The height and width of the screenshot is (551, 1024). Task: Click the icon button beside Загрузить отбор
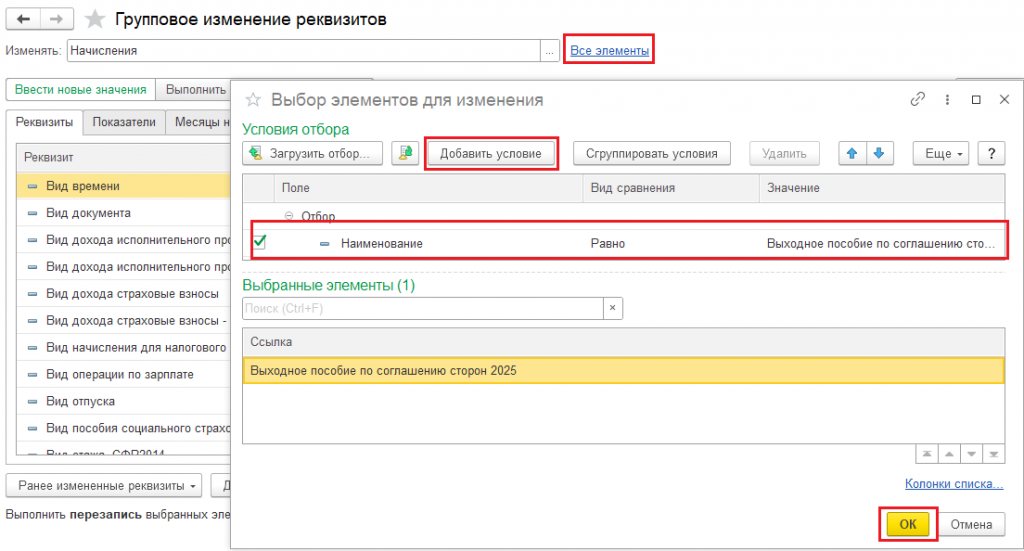pyautogui.click(x=404, y=153)
